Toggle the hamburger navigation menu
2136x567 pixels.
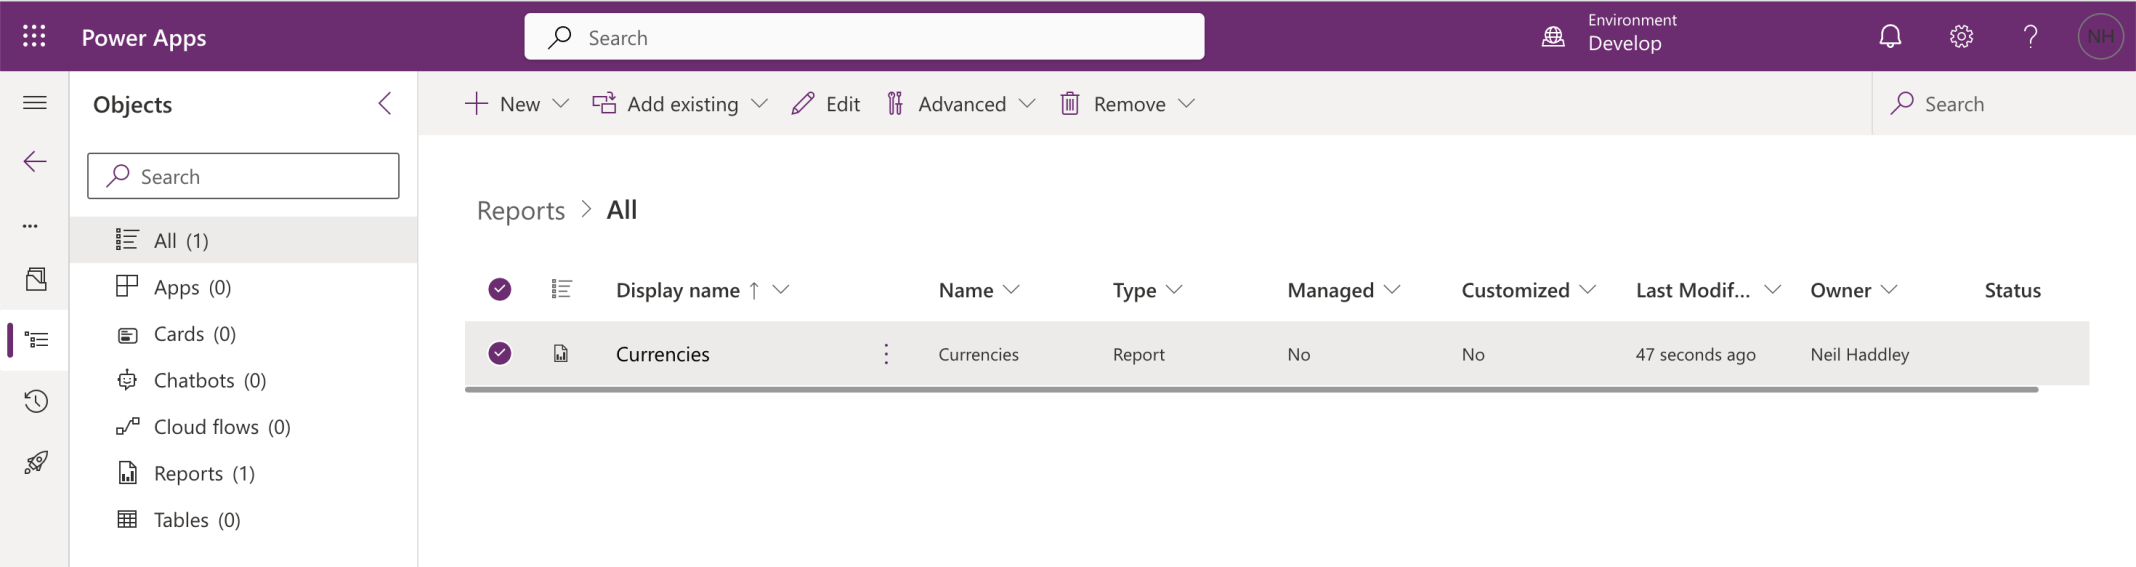click(x=35, y=103)
